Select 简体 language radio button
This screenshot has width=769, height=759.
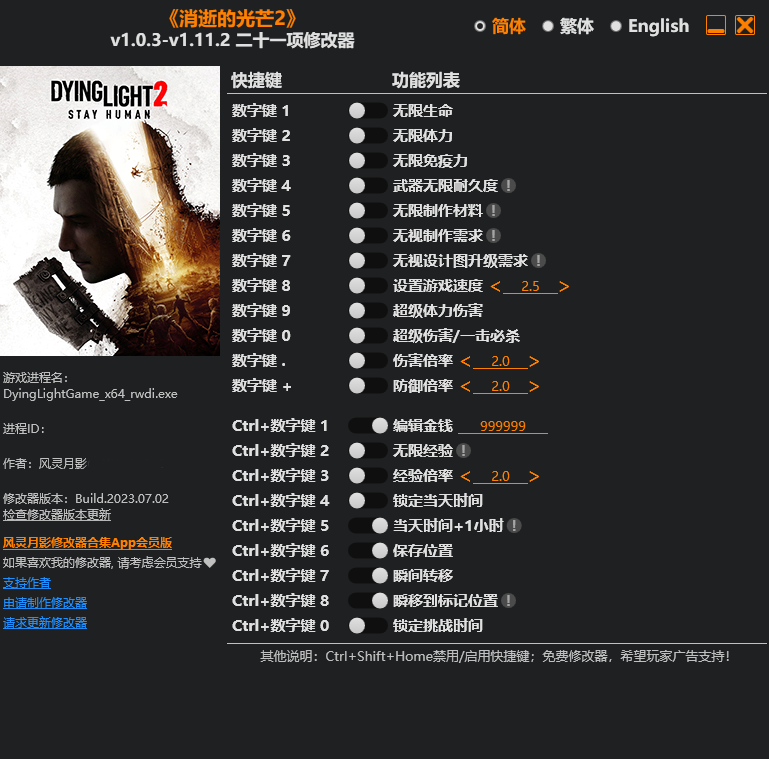click(x=480, y=26)
